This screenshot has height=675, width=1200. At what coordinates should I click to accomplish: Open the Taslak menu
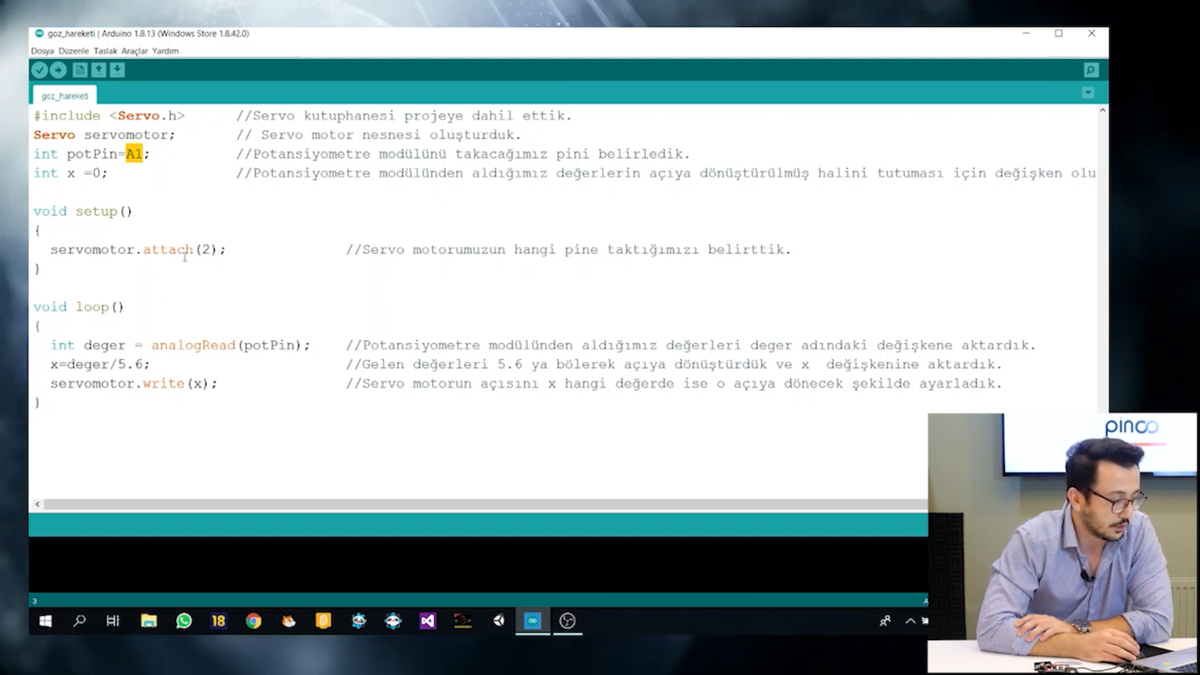tap(105, 51)
